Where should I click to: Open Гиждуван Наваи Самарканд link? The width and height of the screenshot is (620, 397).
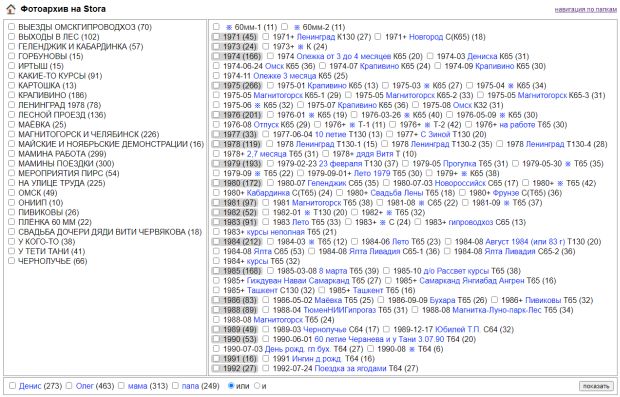point(298,281)
